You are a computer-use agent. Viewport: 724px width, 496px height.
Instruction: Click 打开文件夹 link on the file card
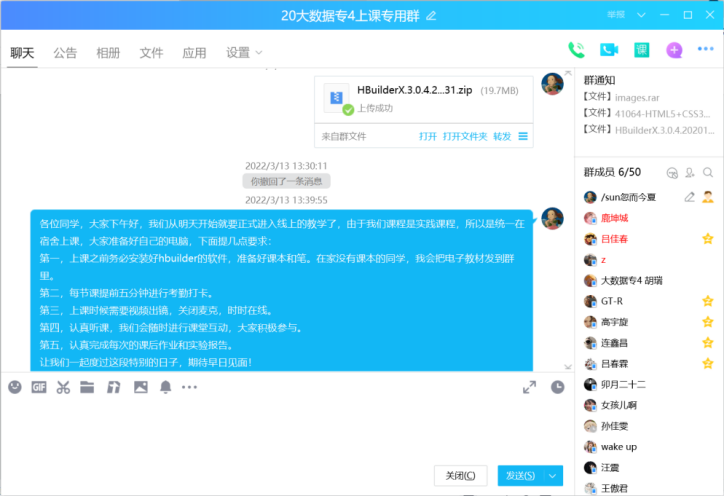465,136
